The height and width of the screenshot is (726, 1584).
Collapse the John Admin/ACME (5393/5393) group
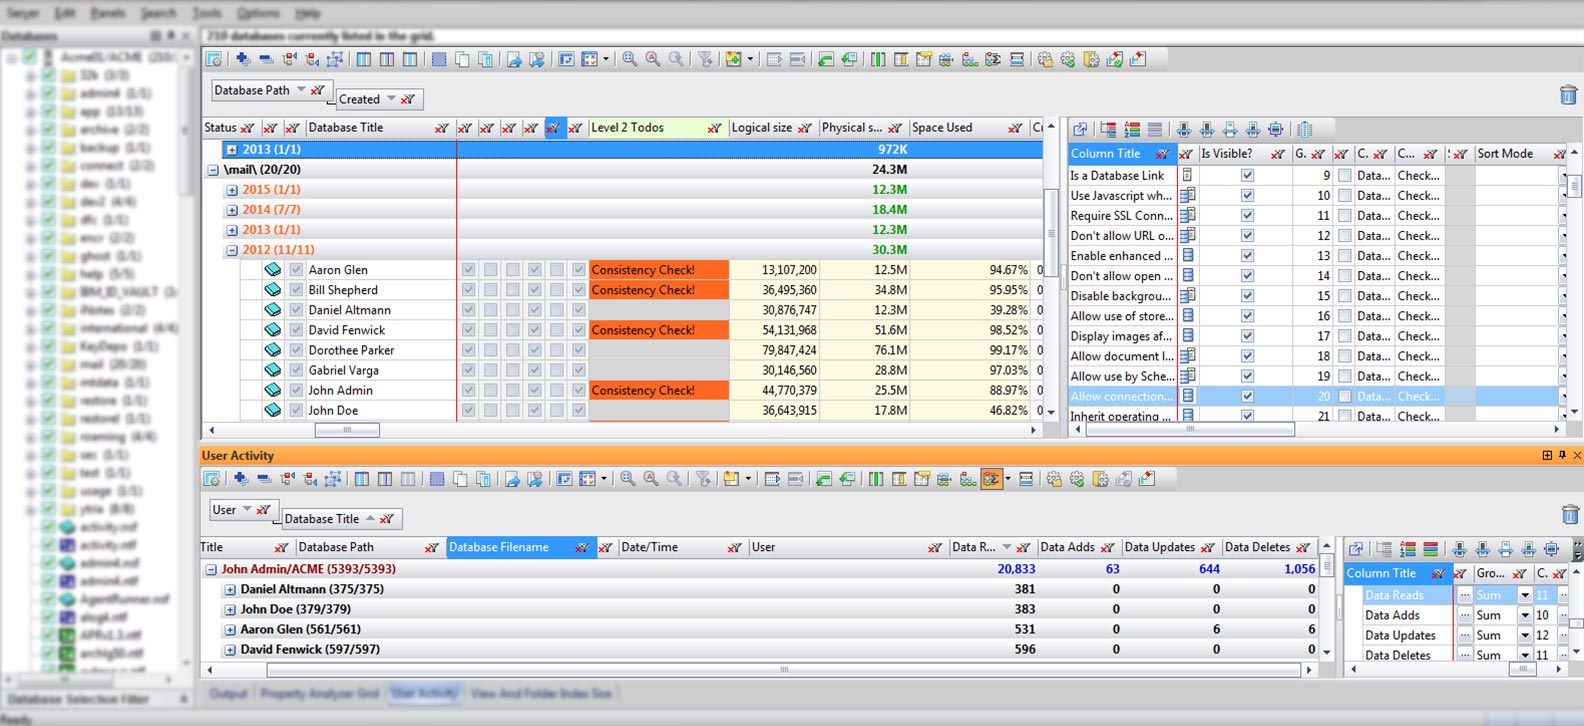(211, 569)
